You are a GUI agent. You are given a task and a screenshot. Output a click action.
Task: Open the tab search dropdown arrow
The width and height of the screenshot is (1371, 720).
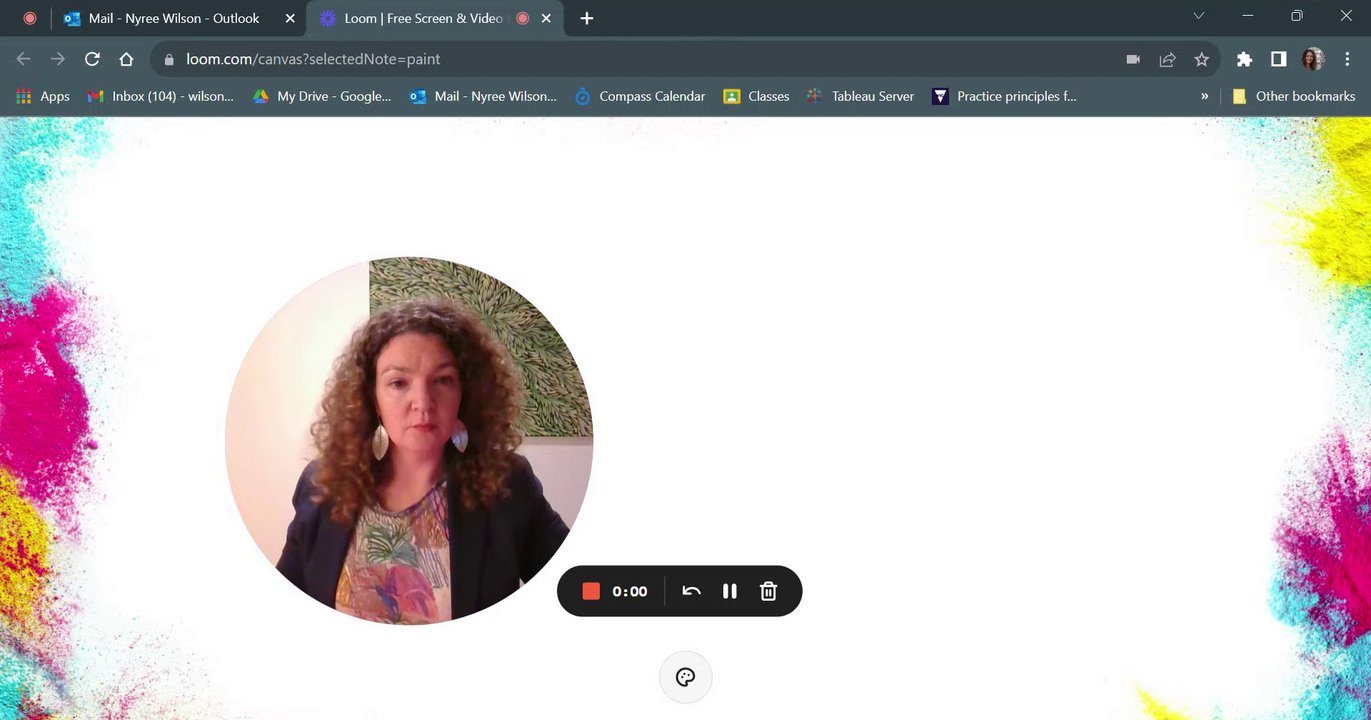click(x=1199, y=15)
